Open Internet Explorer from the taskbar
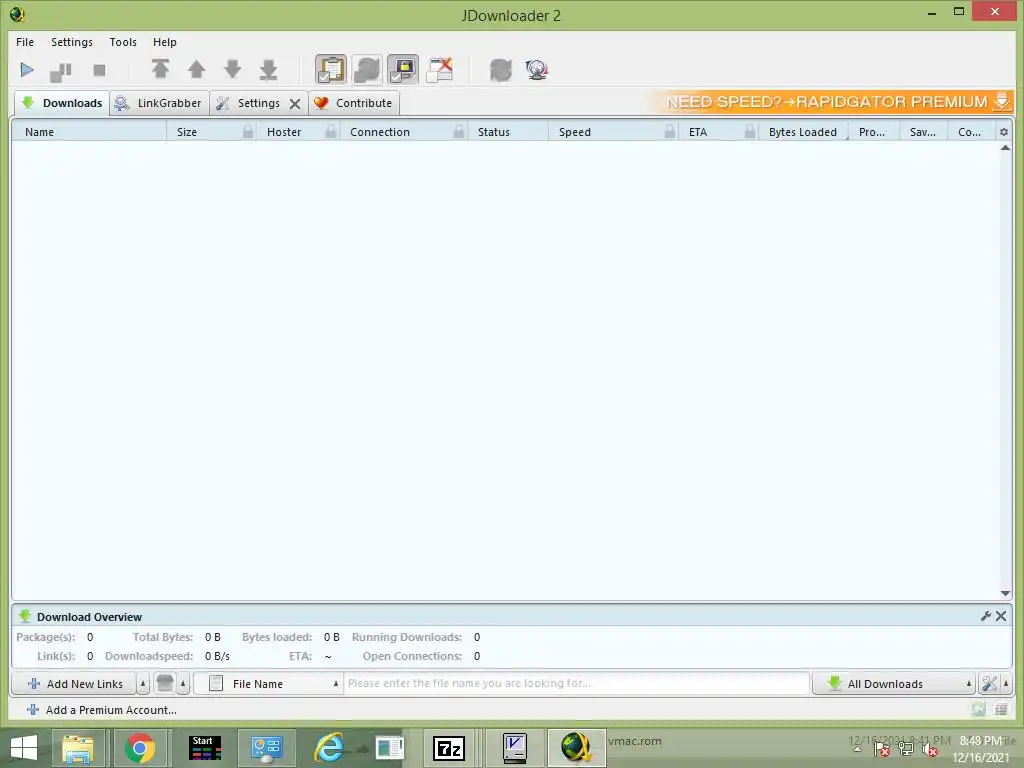 point(329,748)
